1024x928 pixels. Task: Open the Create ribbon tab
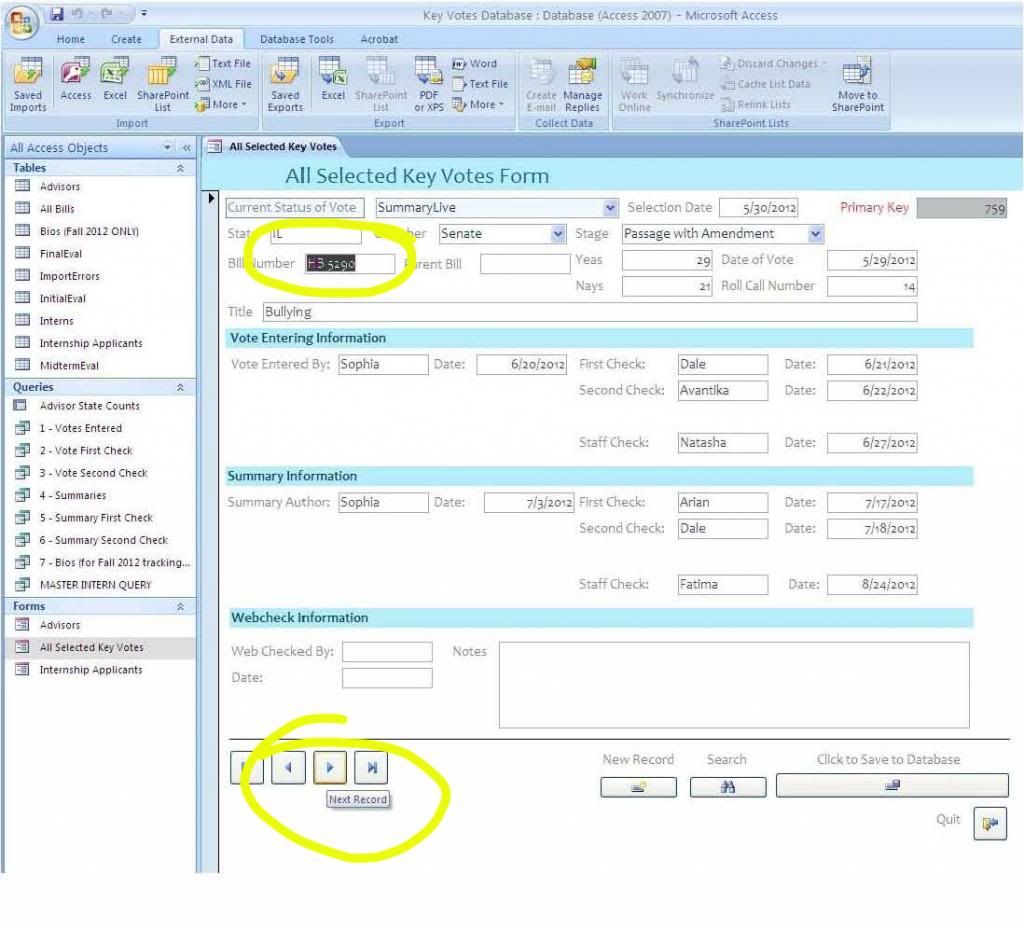click(x=126, y=39)
